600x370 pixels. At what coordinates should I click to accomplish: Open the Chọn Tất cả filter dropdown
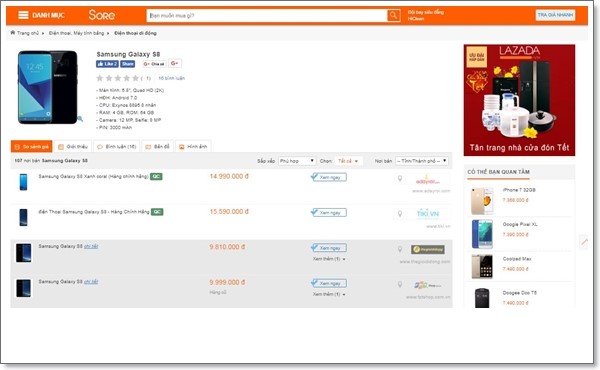(x=348, y=161)
